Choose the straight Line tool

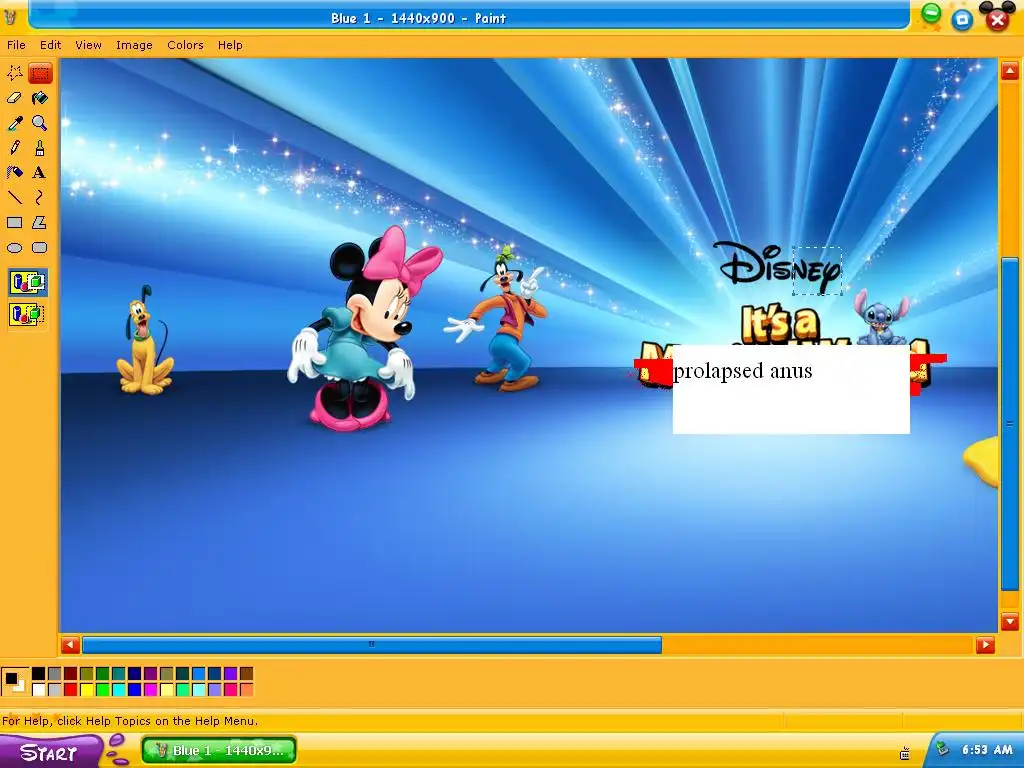coord(14,197)
